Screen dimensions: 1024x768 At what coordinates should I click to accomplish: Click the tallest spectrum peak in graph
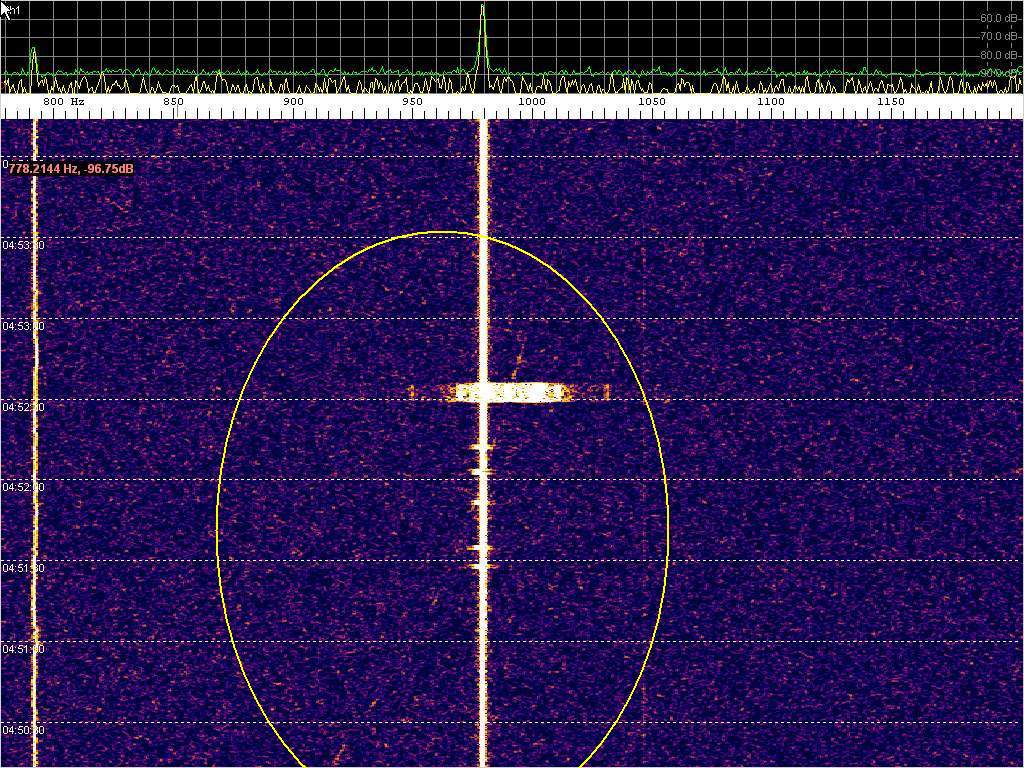[483, 12]
